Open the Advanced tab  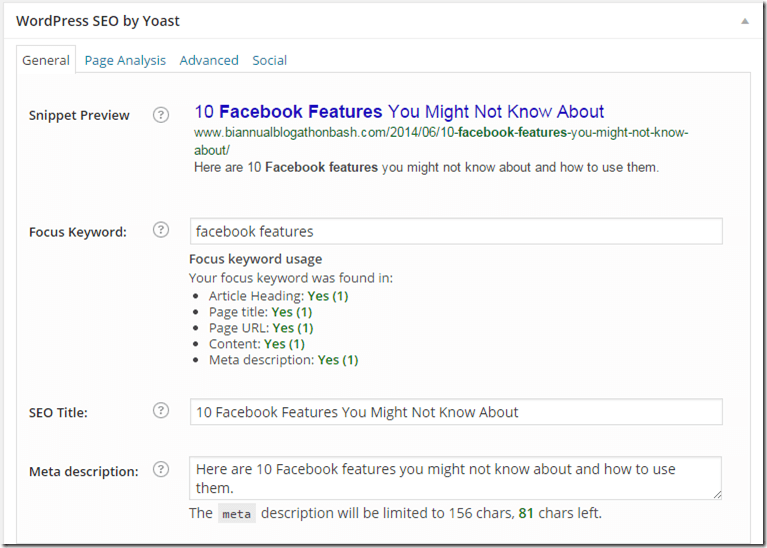pos(209,60)
